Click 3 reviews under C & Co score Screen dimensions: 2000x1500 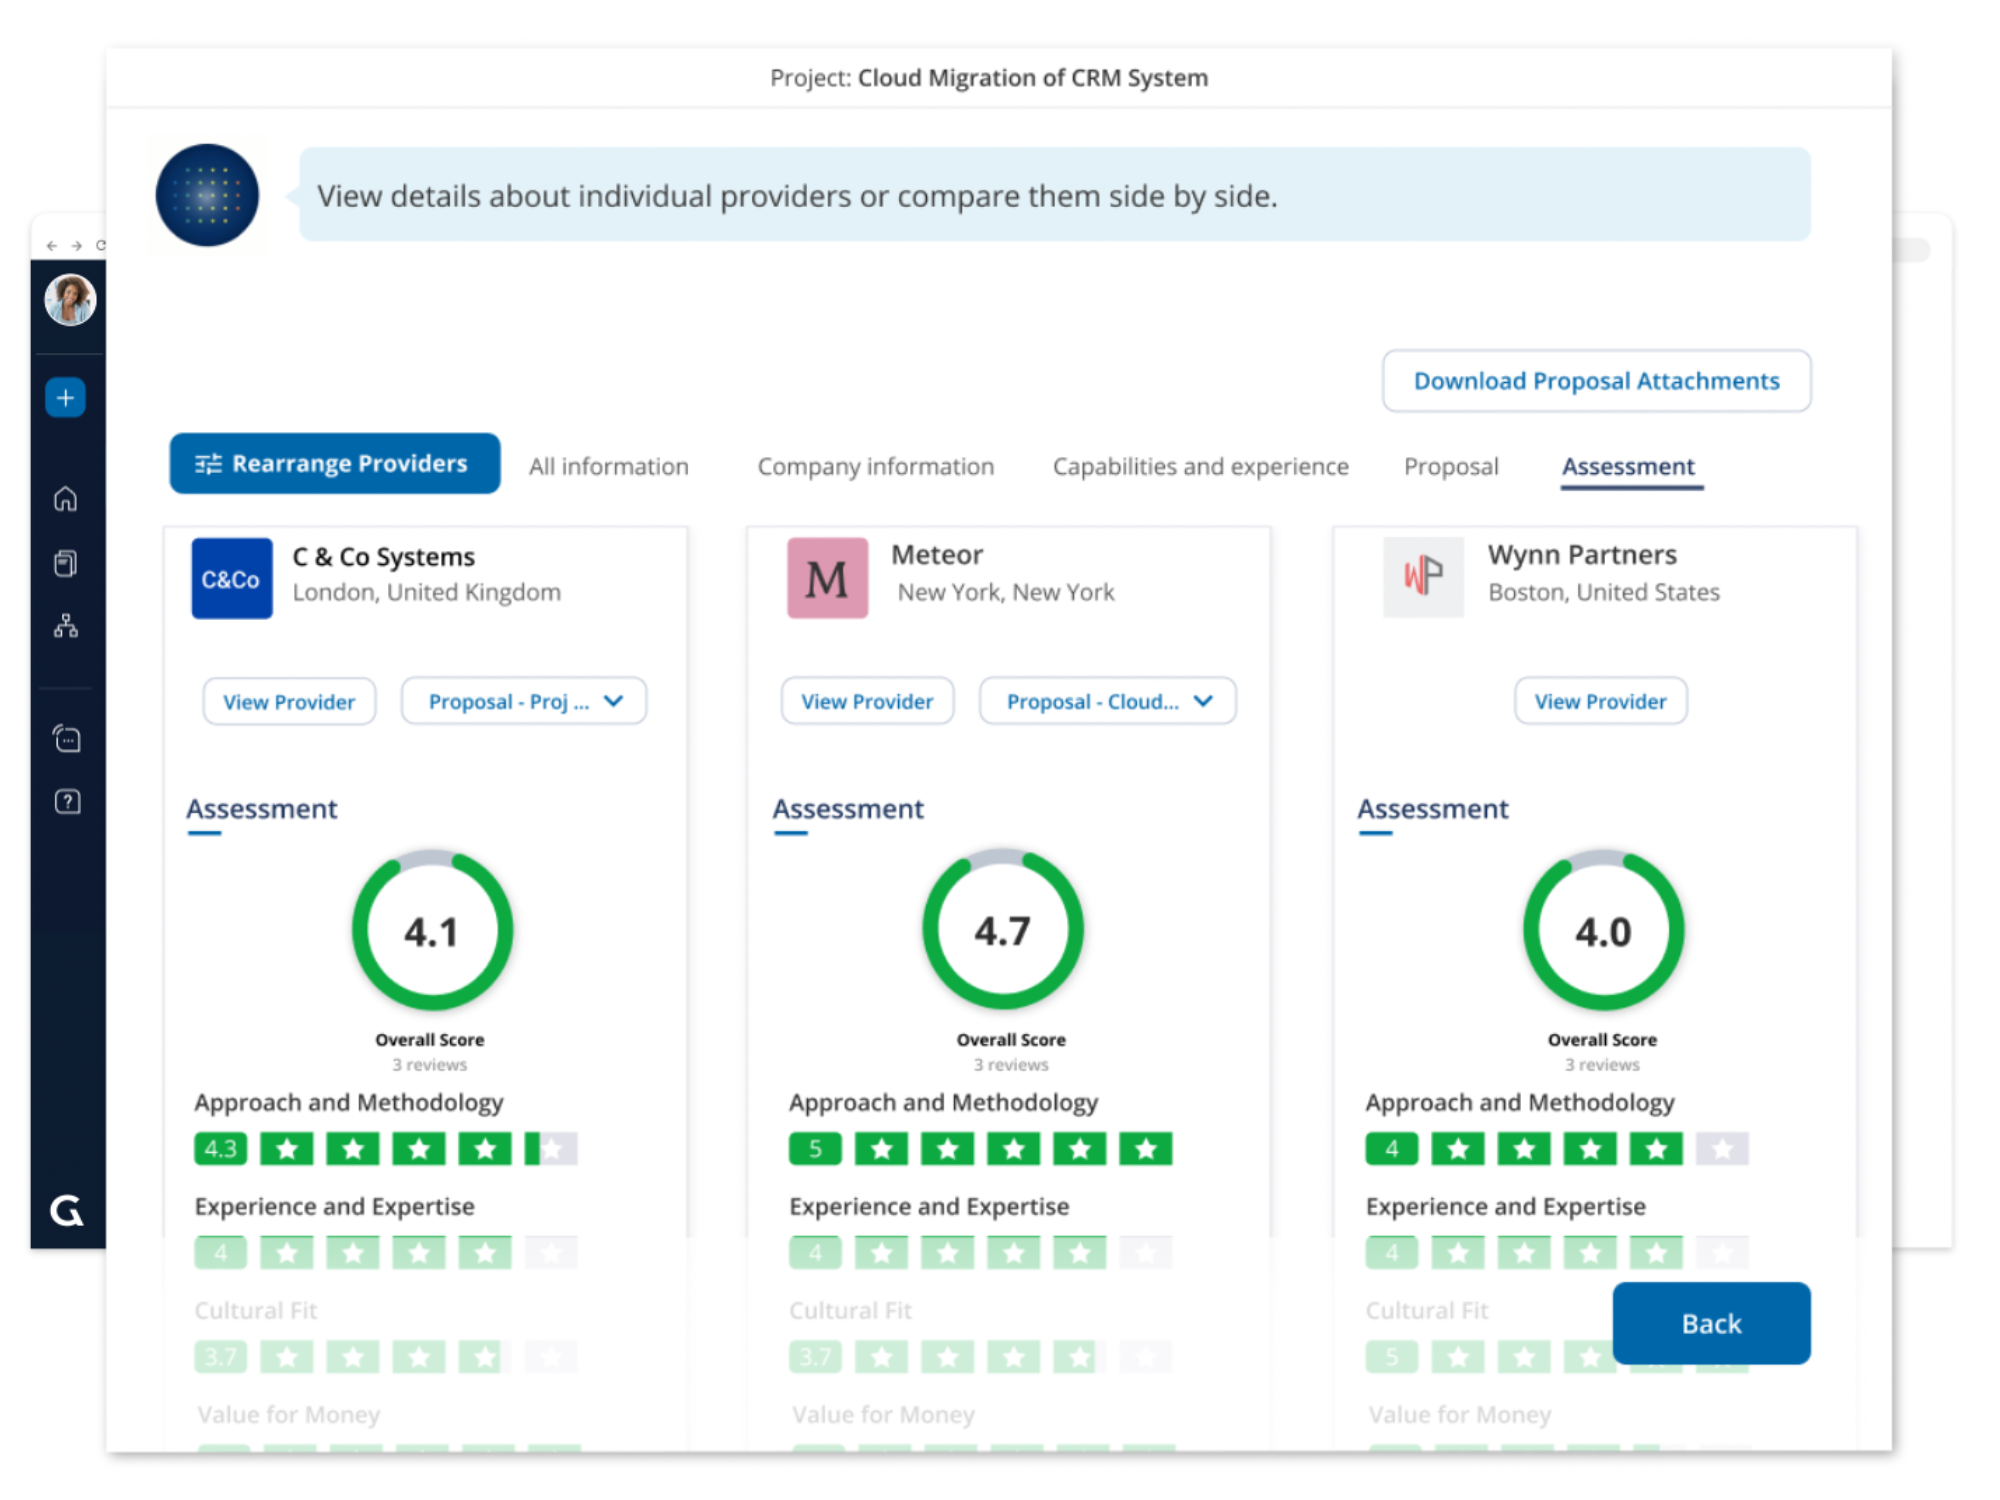coord(430,1065)
